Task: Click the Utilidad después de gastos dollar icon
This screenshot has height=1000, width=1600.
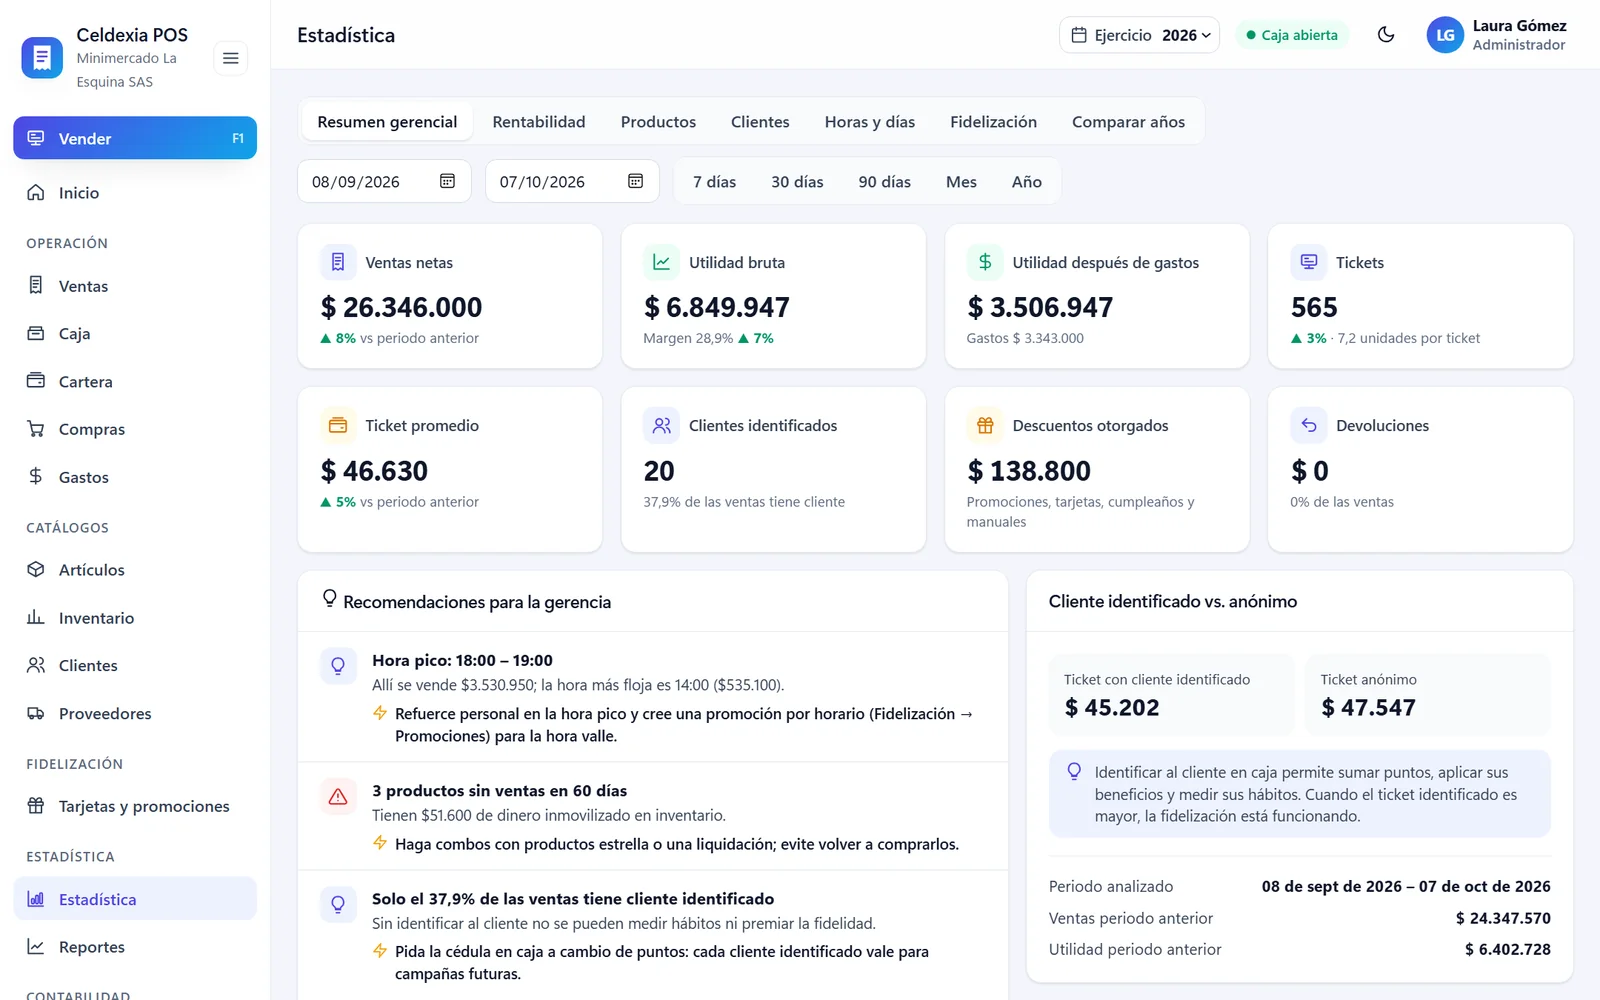Action: [985, 262]
